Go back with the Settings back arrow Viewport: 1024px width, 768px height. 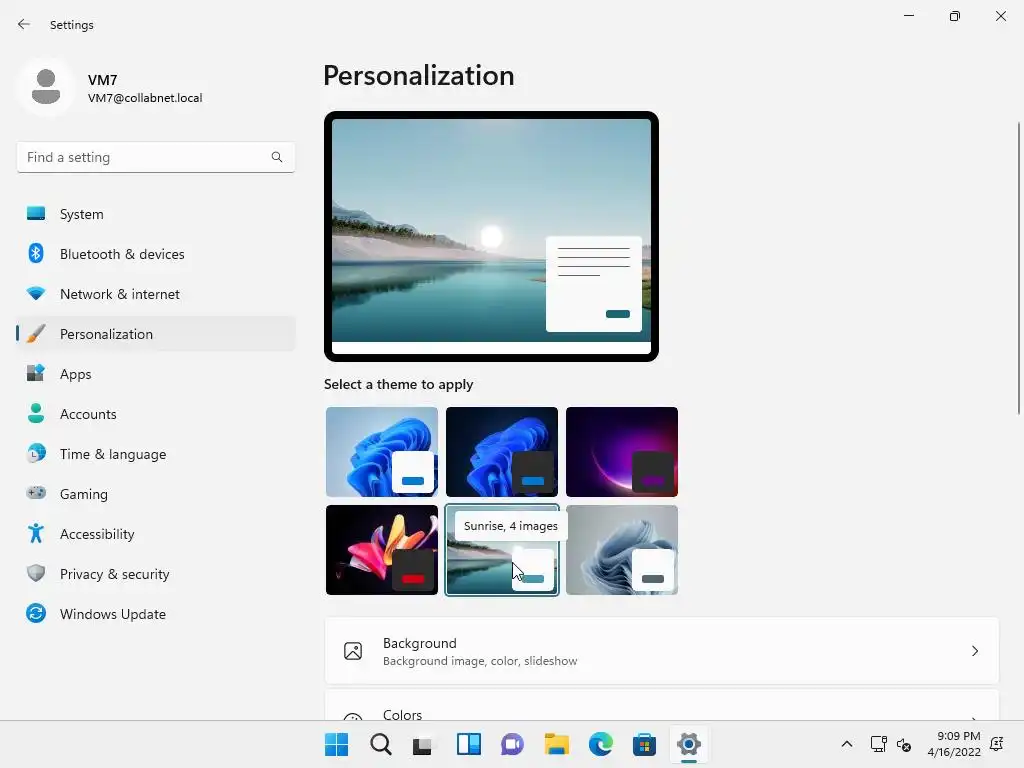pyautogui.click(x=24, y=24)
